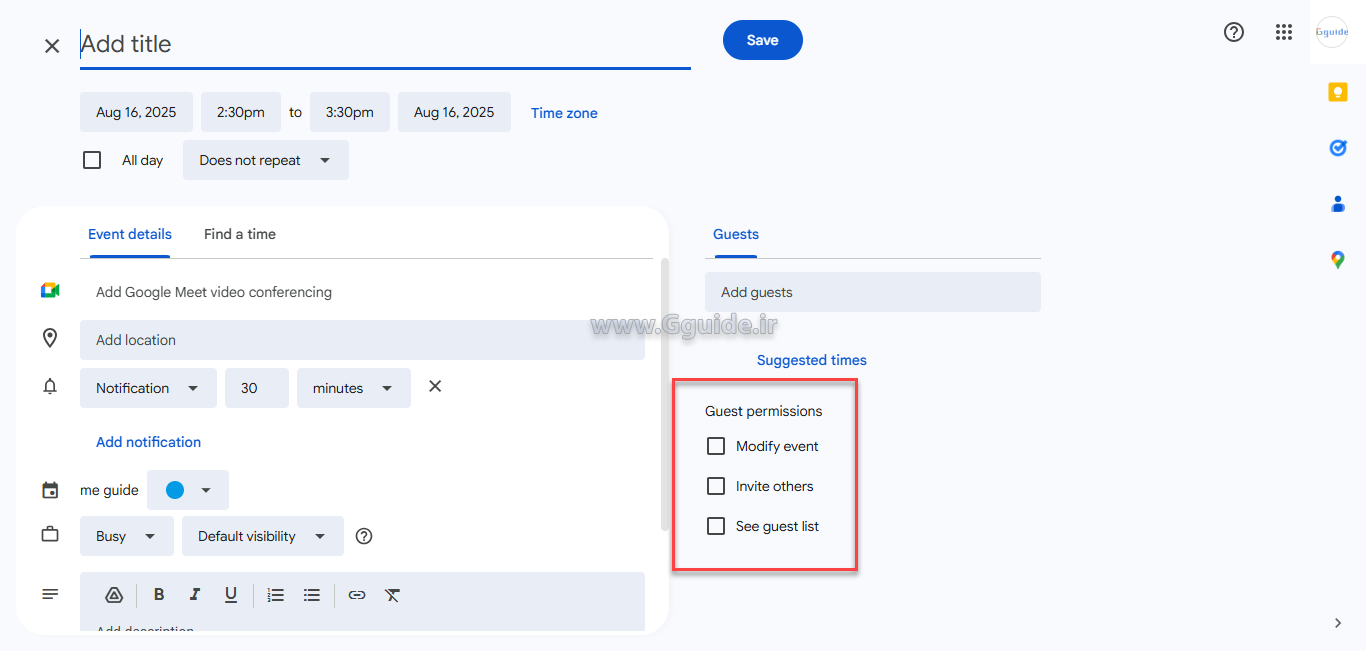The image size is (1366, 651).
Task: Open the Default visibility dropdown
Action: [x=262, y=536]
